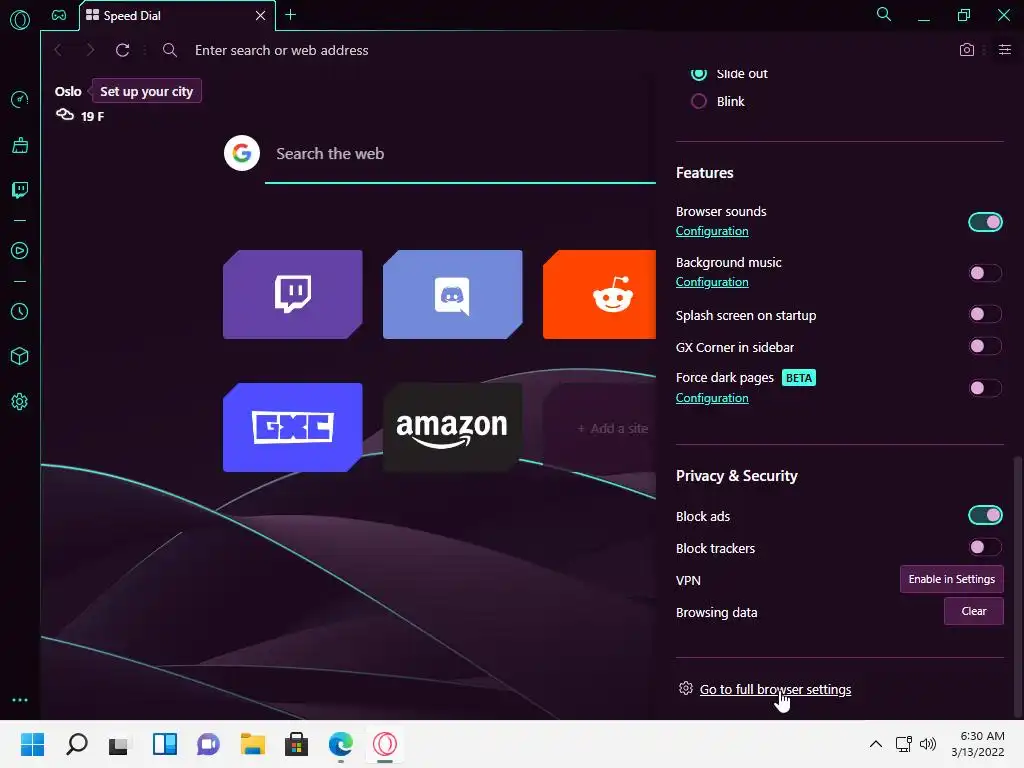Open the Discord speed dial tile
The image size is (1024, 768).
(x=453, y=295)
